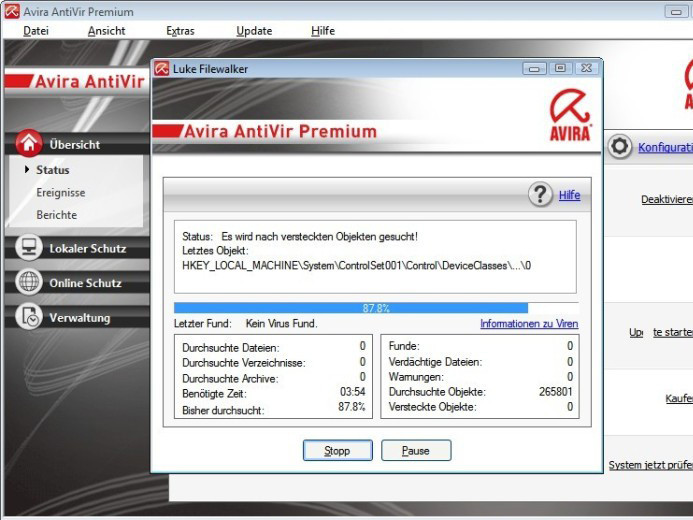Click the 87.8% scan progress bar
This screenshot has height=520, width=693.
pyautogui.click(x=376, y=308)
